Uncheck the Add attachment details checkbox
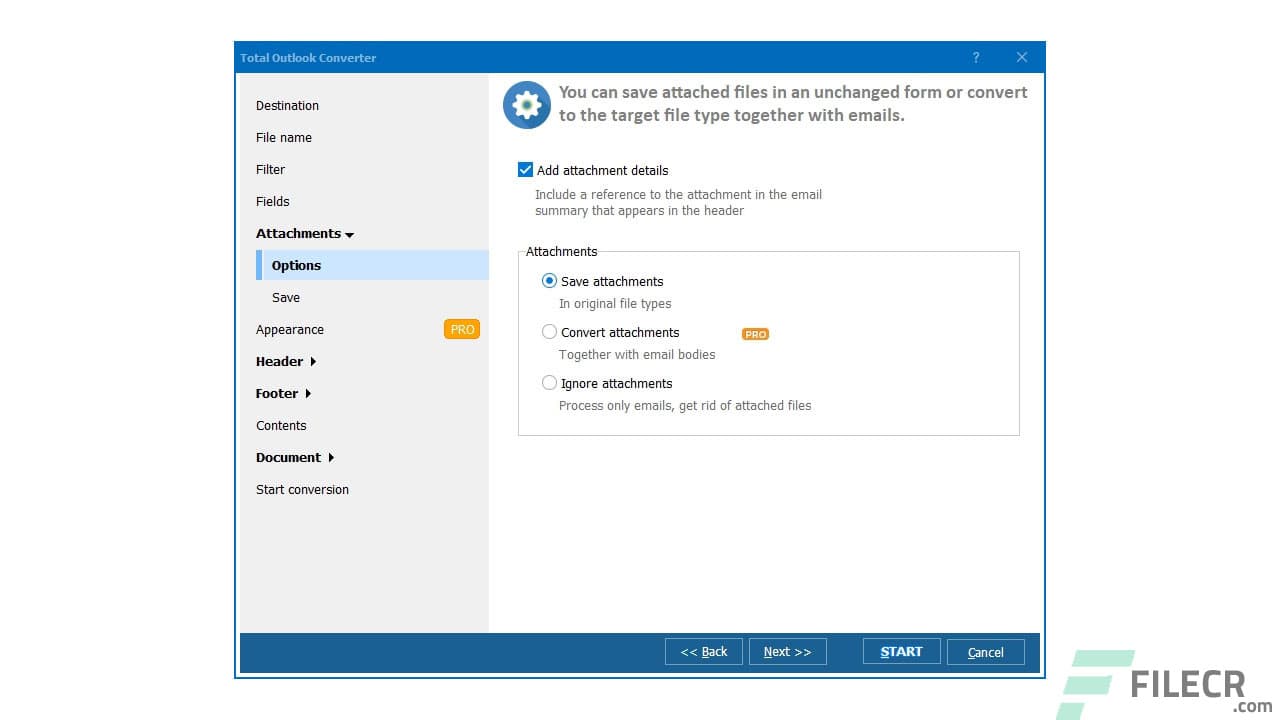The height and width of the screenshot is (720, 1280). [x=525, y=169]
